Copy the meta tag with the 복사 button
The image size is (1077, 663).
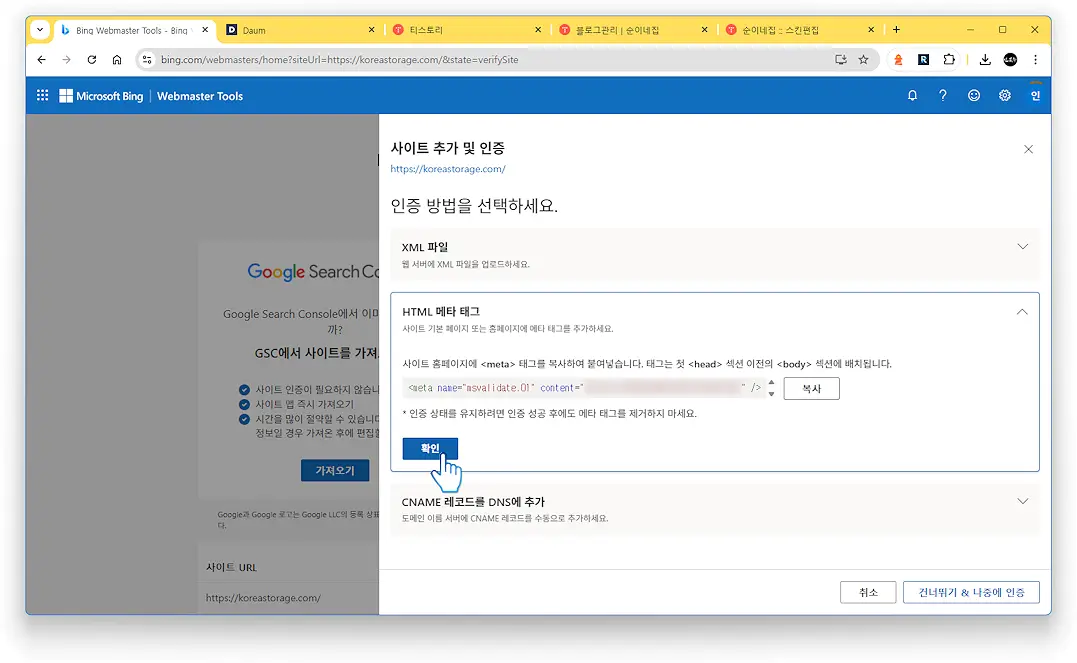pyautogui.click(x=811, y=388)
